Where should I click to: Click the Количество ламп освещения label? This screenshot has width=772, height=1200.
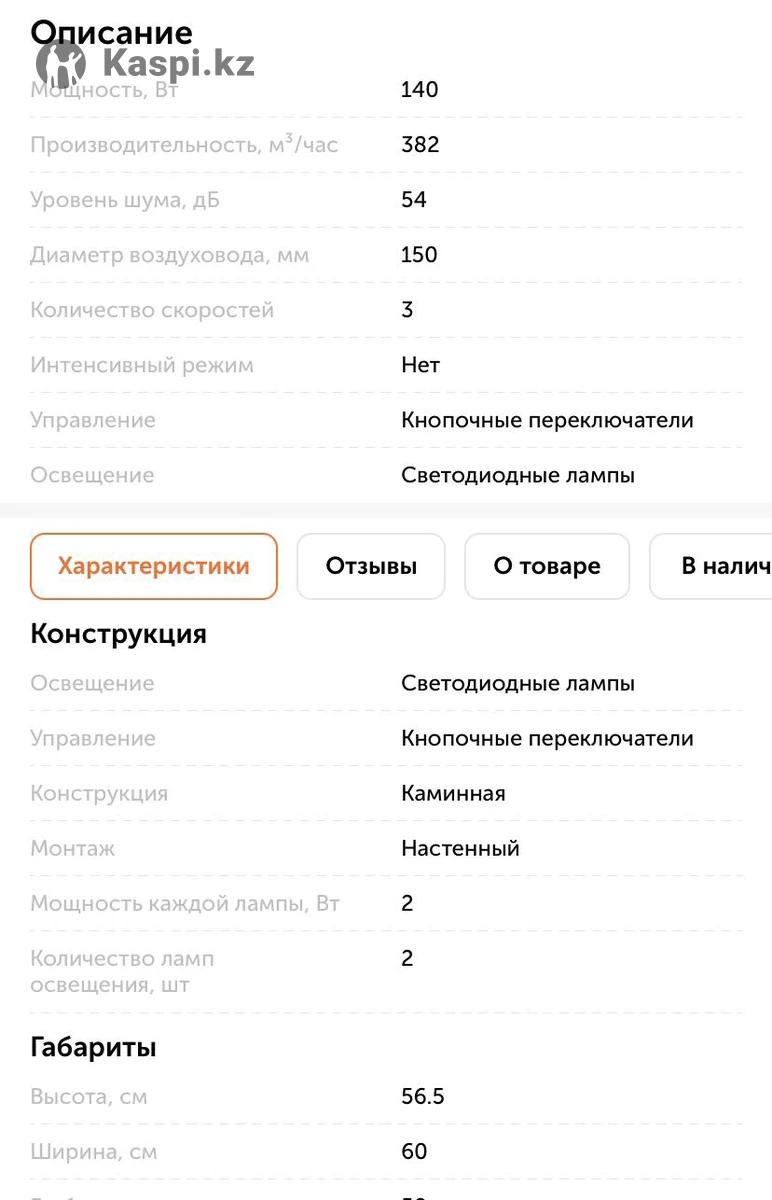[x=122, y=972]
